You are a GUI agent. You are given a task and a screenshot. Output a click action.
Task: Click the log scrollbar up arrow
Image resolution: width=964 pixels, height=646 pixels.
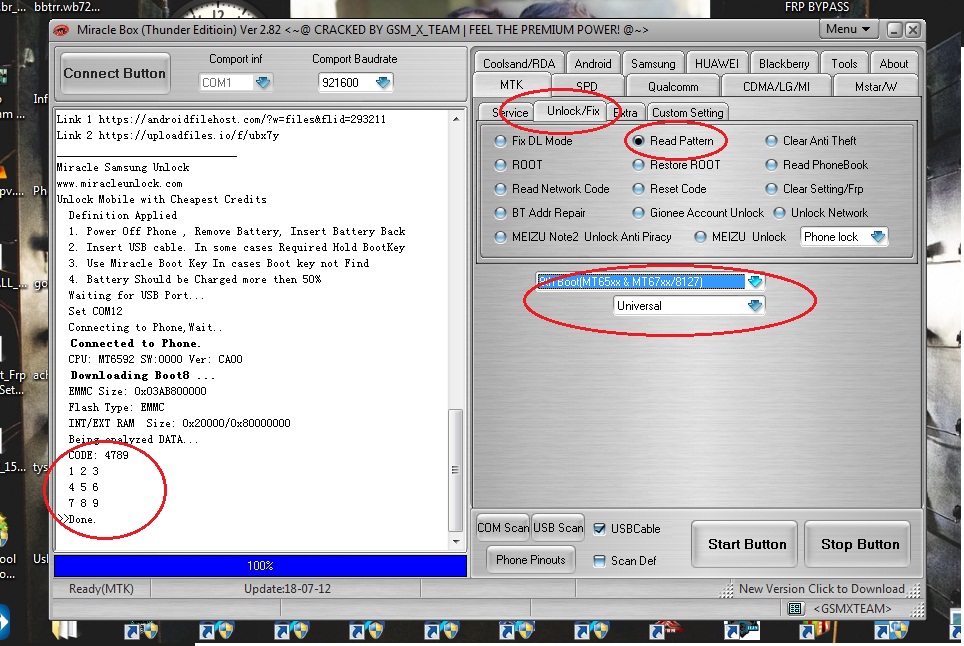pos(456,119)
